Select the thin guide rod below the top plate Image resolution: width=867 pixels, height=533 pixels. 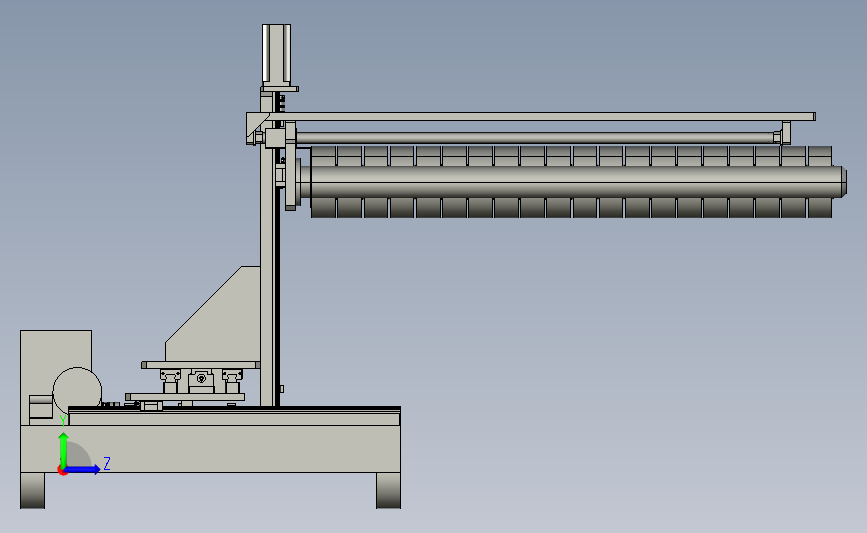(535, 137)
